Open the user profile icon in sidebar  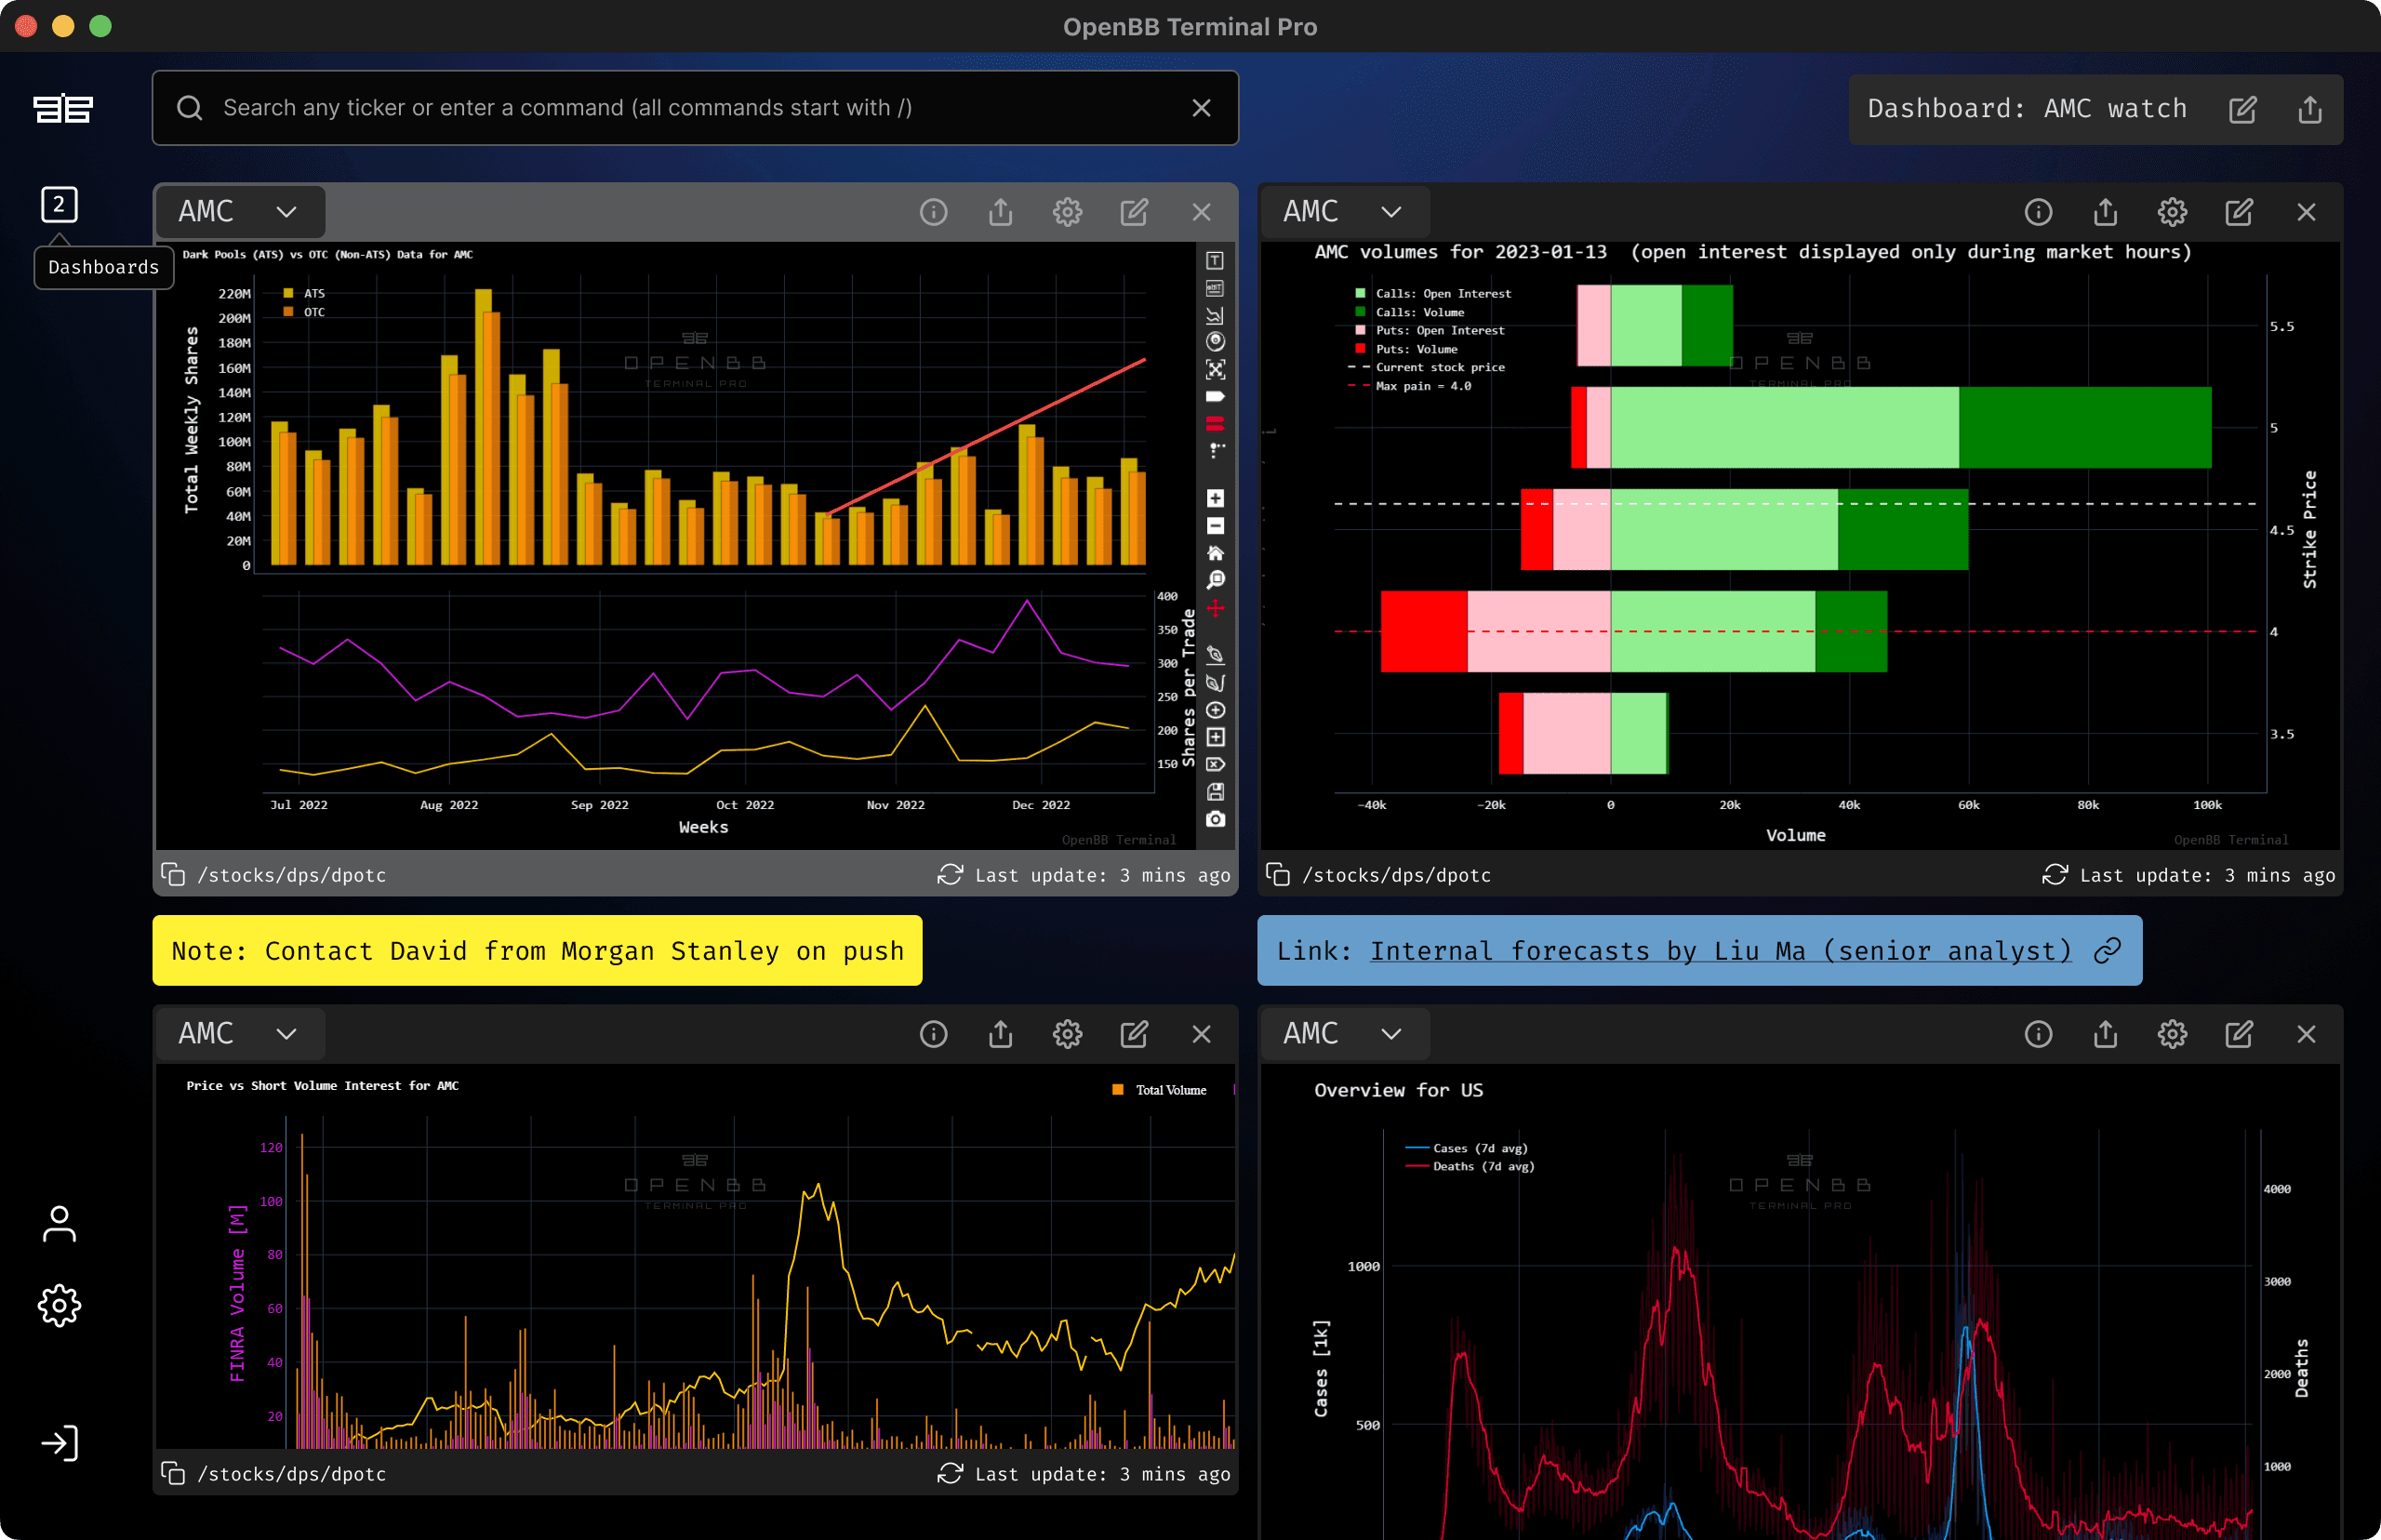coord(59,1223)
